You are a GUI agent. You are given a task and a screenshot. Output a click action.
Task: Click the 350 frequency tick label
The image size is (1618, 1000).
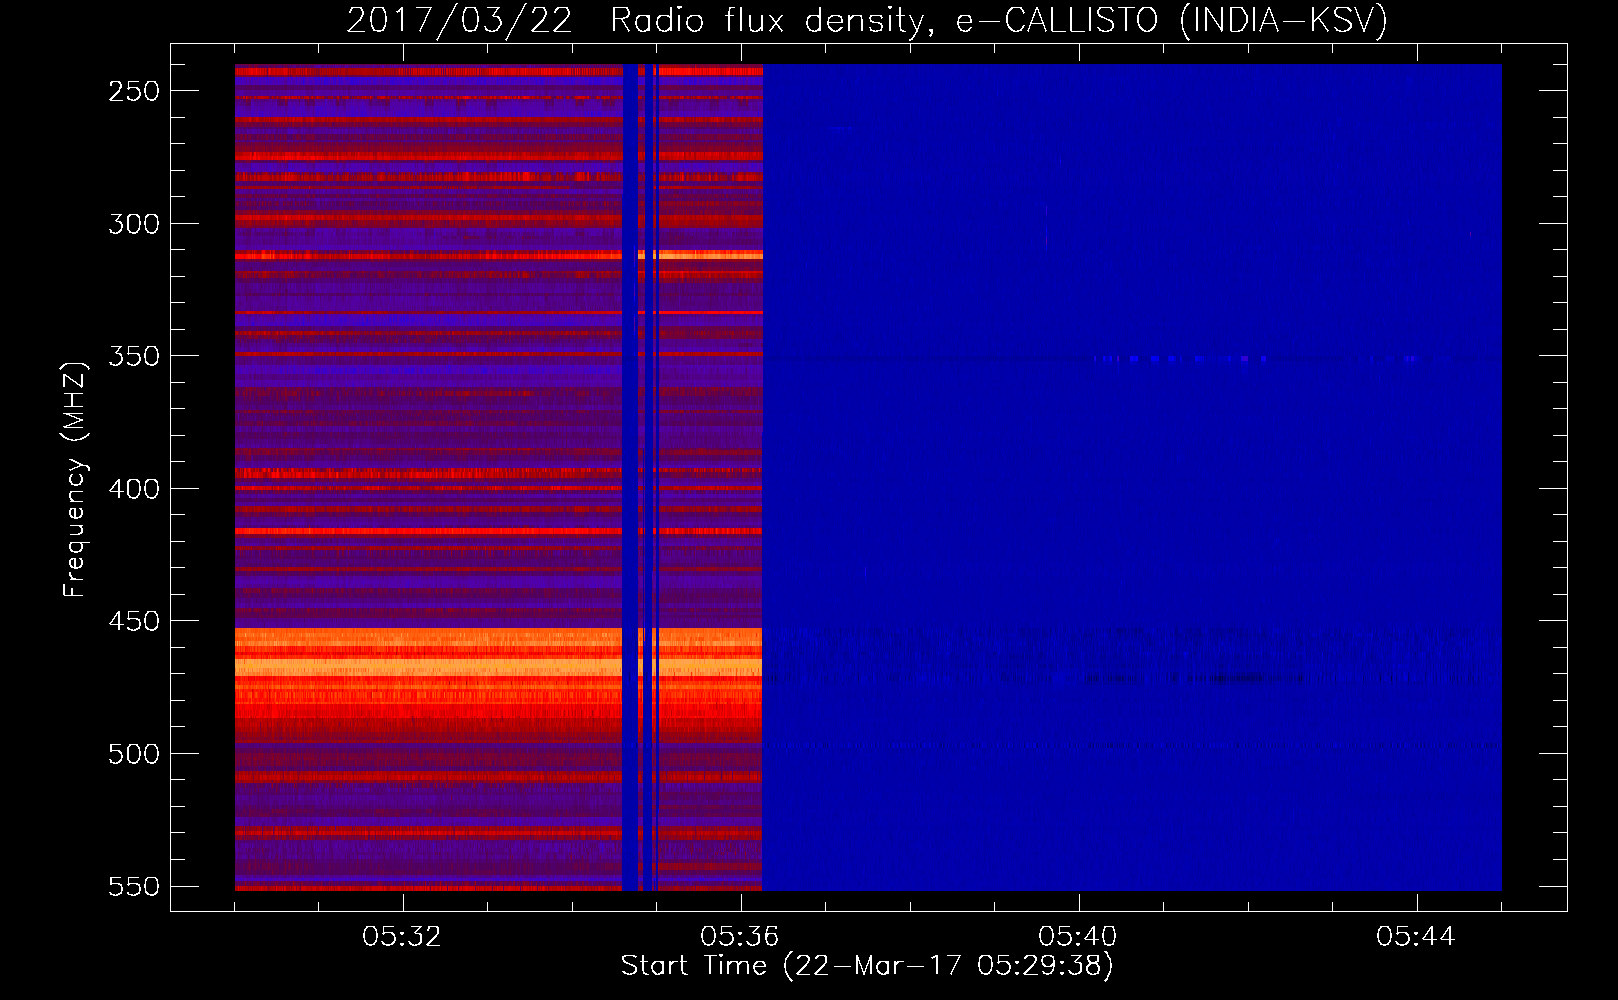pyautogui.click(x=134, y=356)
